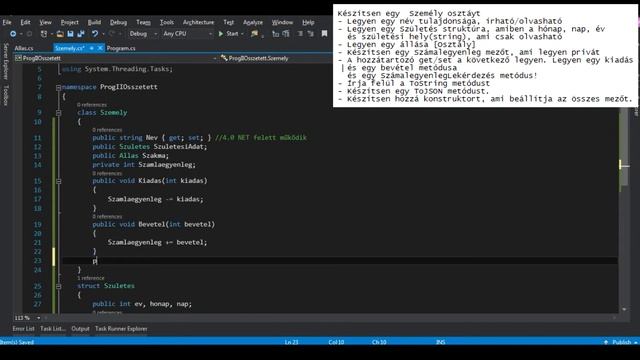Image resolution: width=640 pixels, height=360 pixels.
Task: Open the Window menu
Action: (282, 22)
